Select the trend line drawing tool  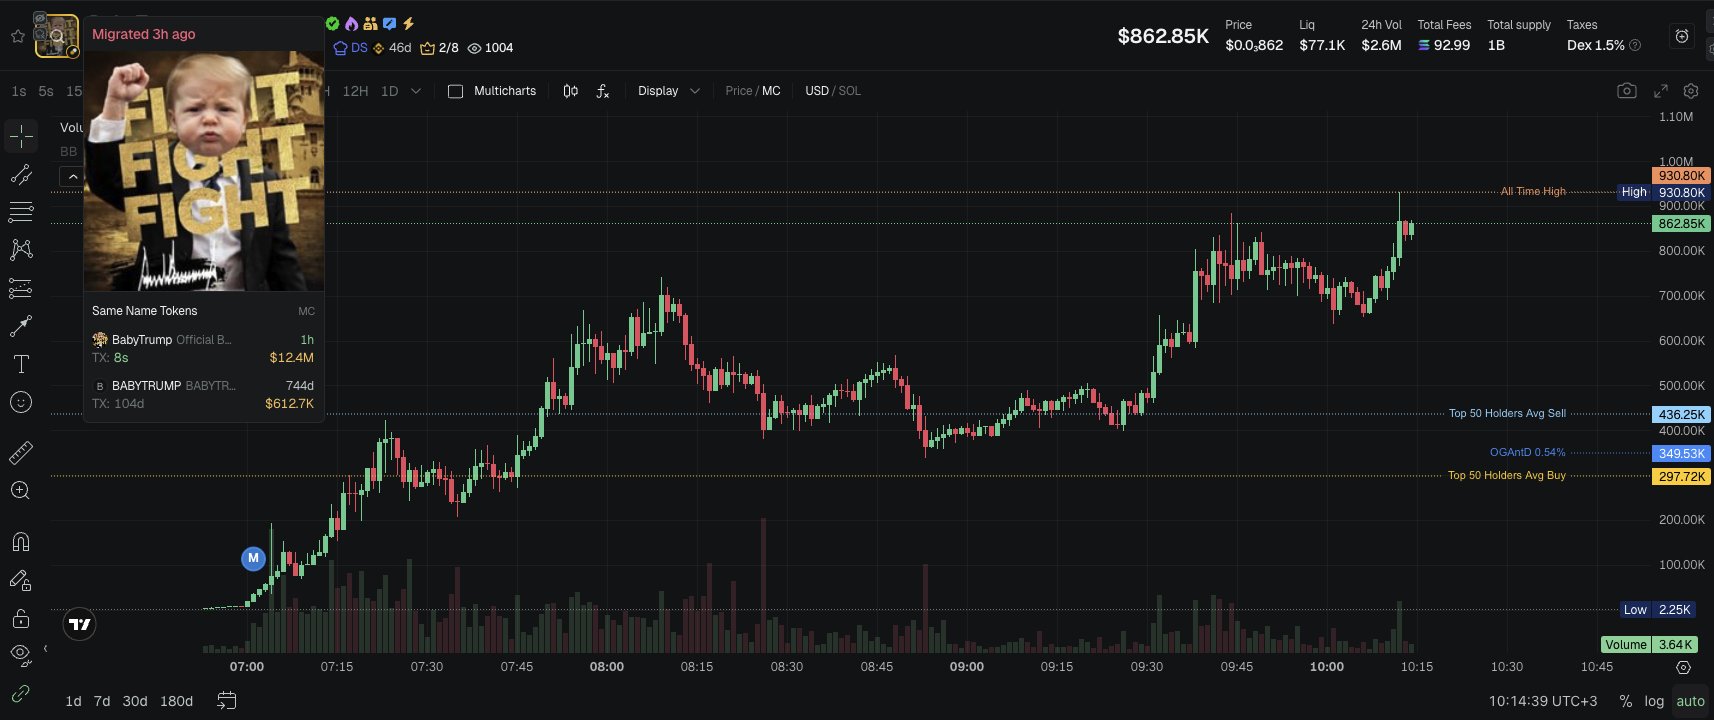(21, 175)
